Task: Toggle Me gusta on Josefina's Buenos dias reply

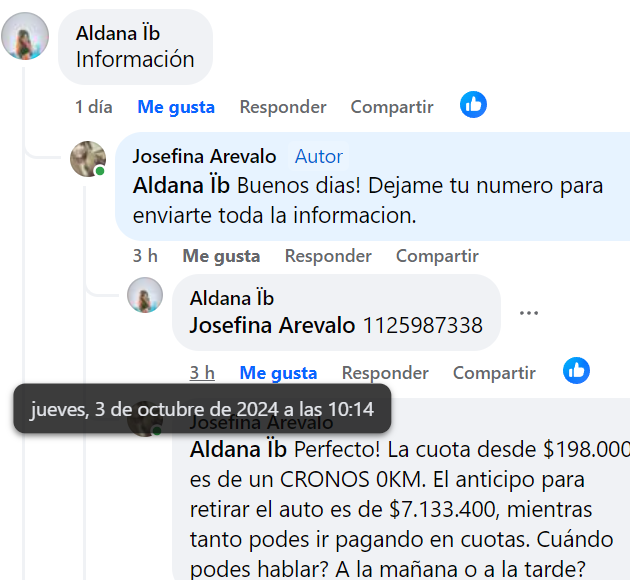Action: pyautogui.click(x=221, y=256)
